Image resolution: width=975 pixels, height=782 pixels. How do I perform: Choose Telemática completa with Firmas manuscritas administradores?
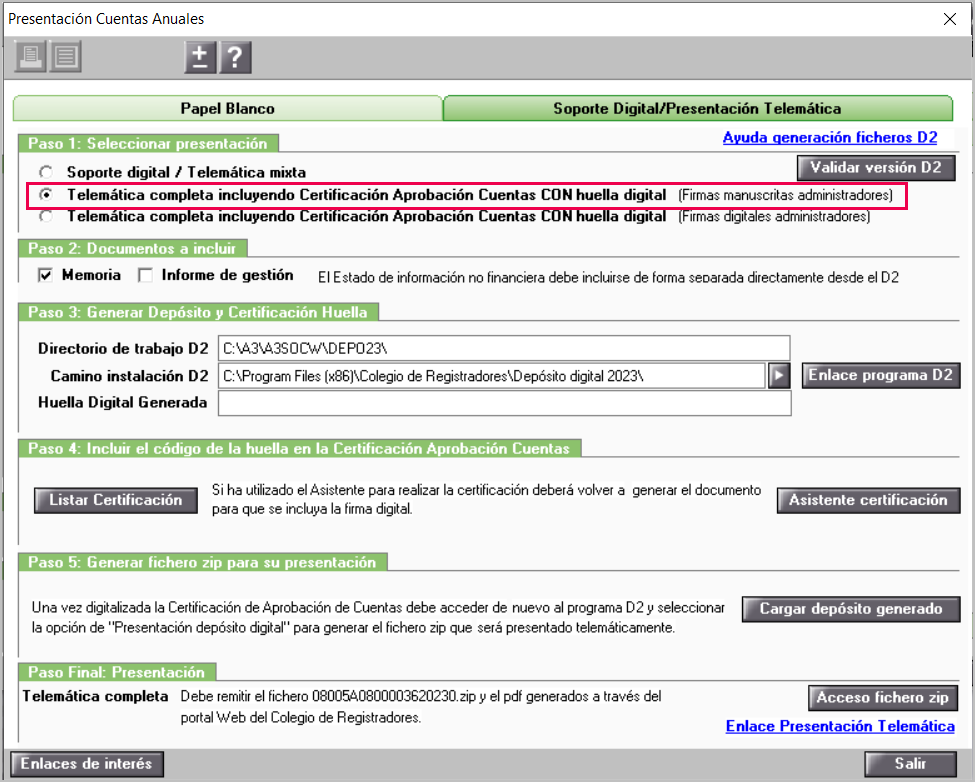pyautogui.click(x=46, y=195)
